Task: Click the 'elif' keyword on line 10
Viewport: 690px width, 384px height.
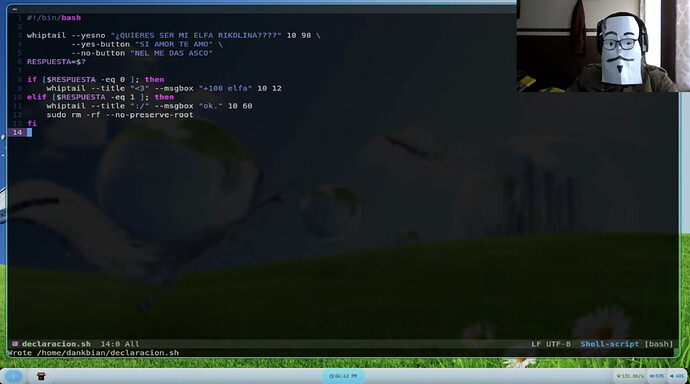Action: pyautogui.click(x=37, y=97)
